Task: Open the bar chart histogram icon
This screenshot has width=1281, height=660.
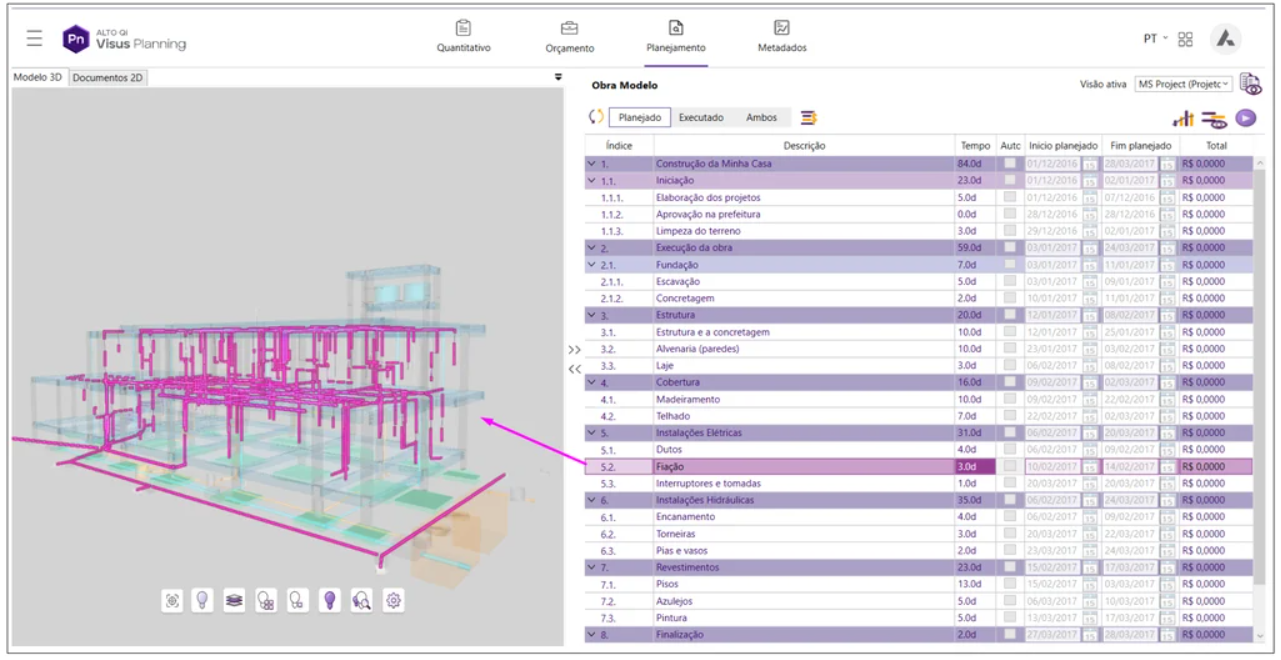Action: 1184,118
